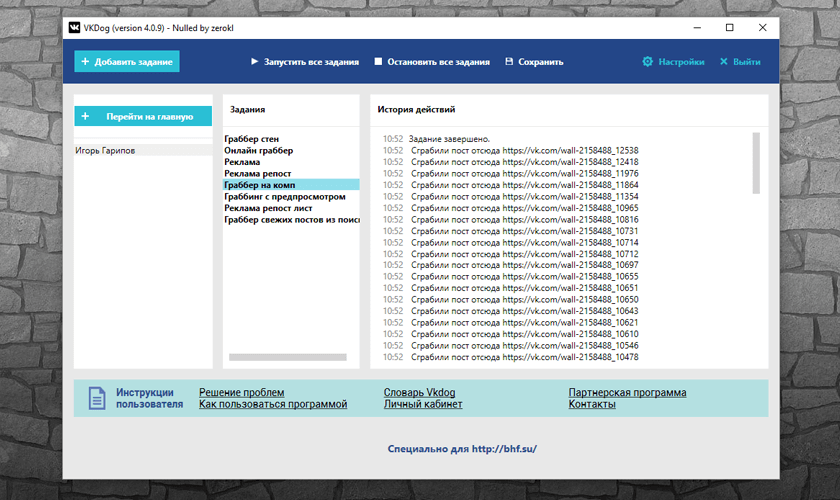840x500 pixels.
Task: Click the log entry wall-2158488_12418
Action: 511,162
